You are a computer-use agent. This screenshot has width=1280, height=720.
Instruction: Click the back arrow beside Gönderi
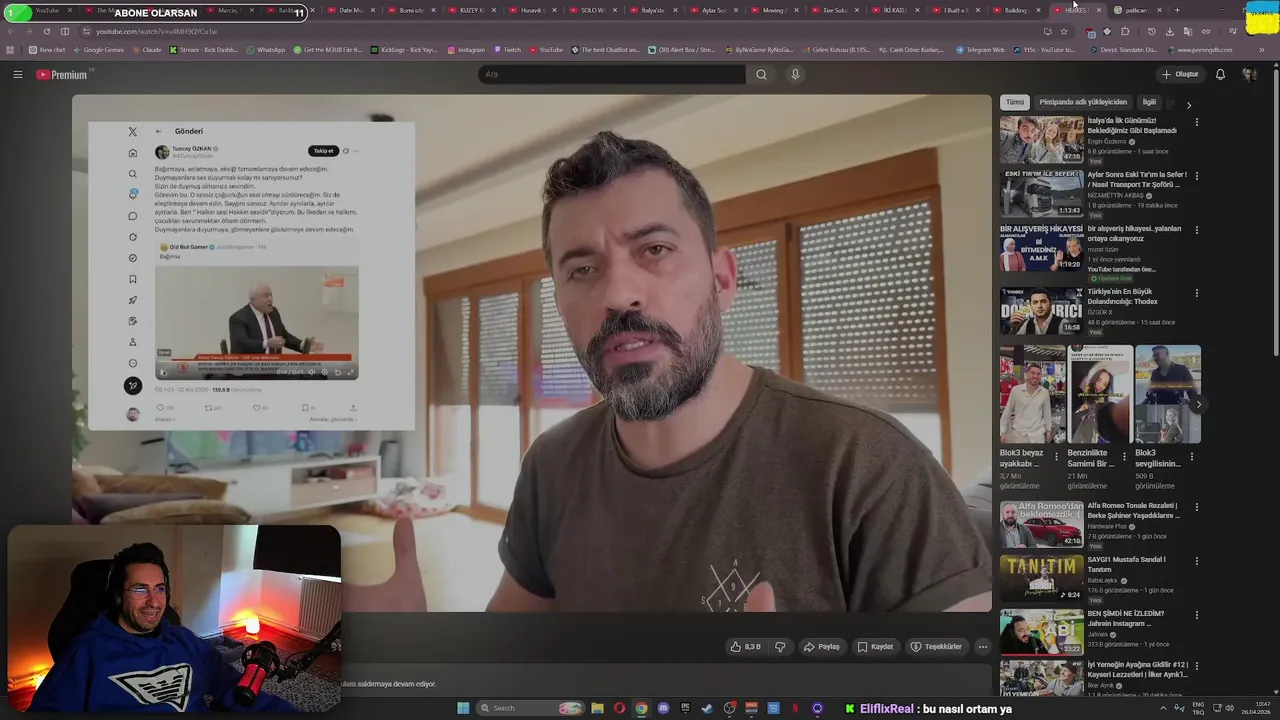pos(158,131)
